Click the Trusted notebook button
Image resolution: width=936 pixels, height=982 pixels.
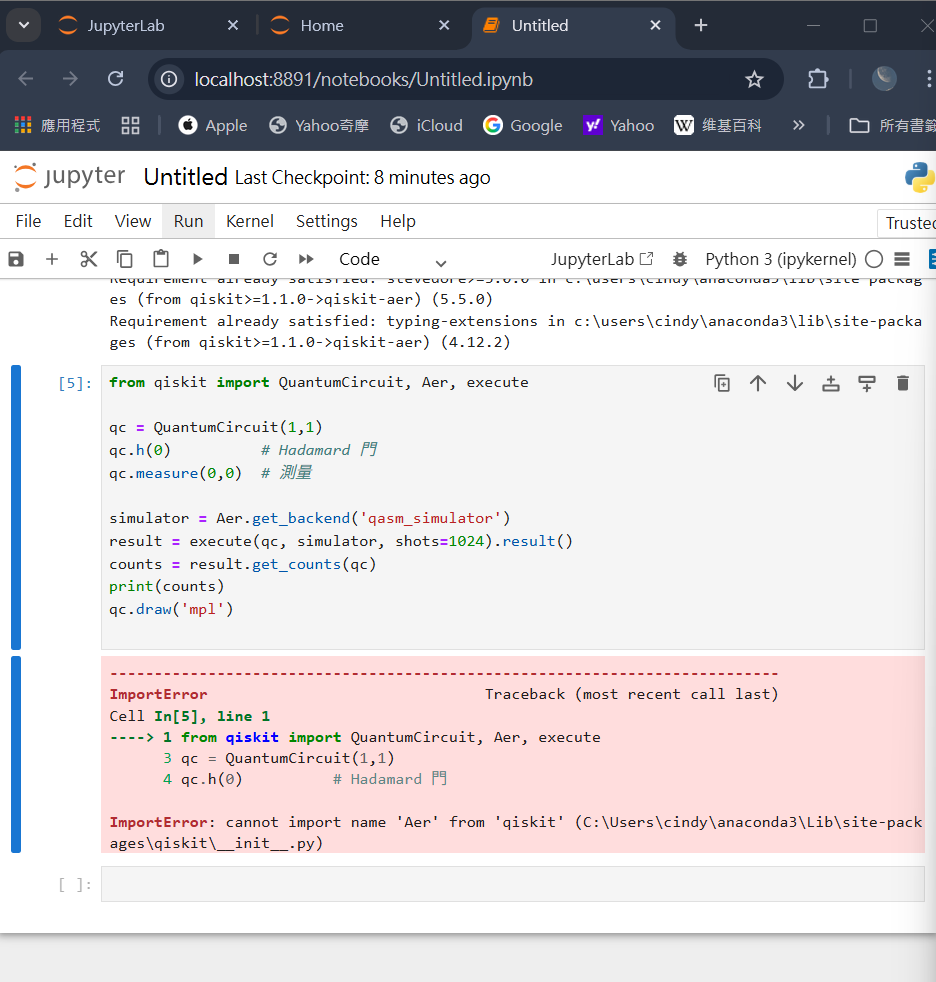[x=908, y=223]
